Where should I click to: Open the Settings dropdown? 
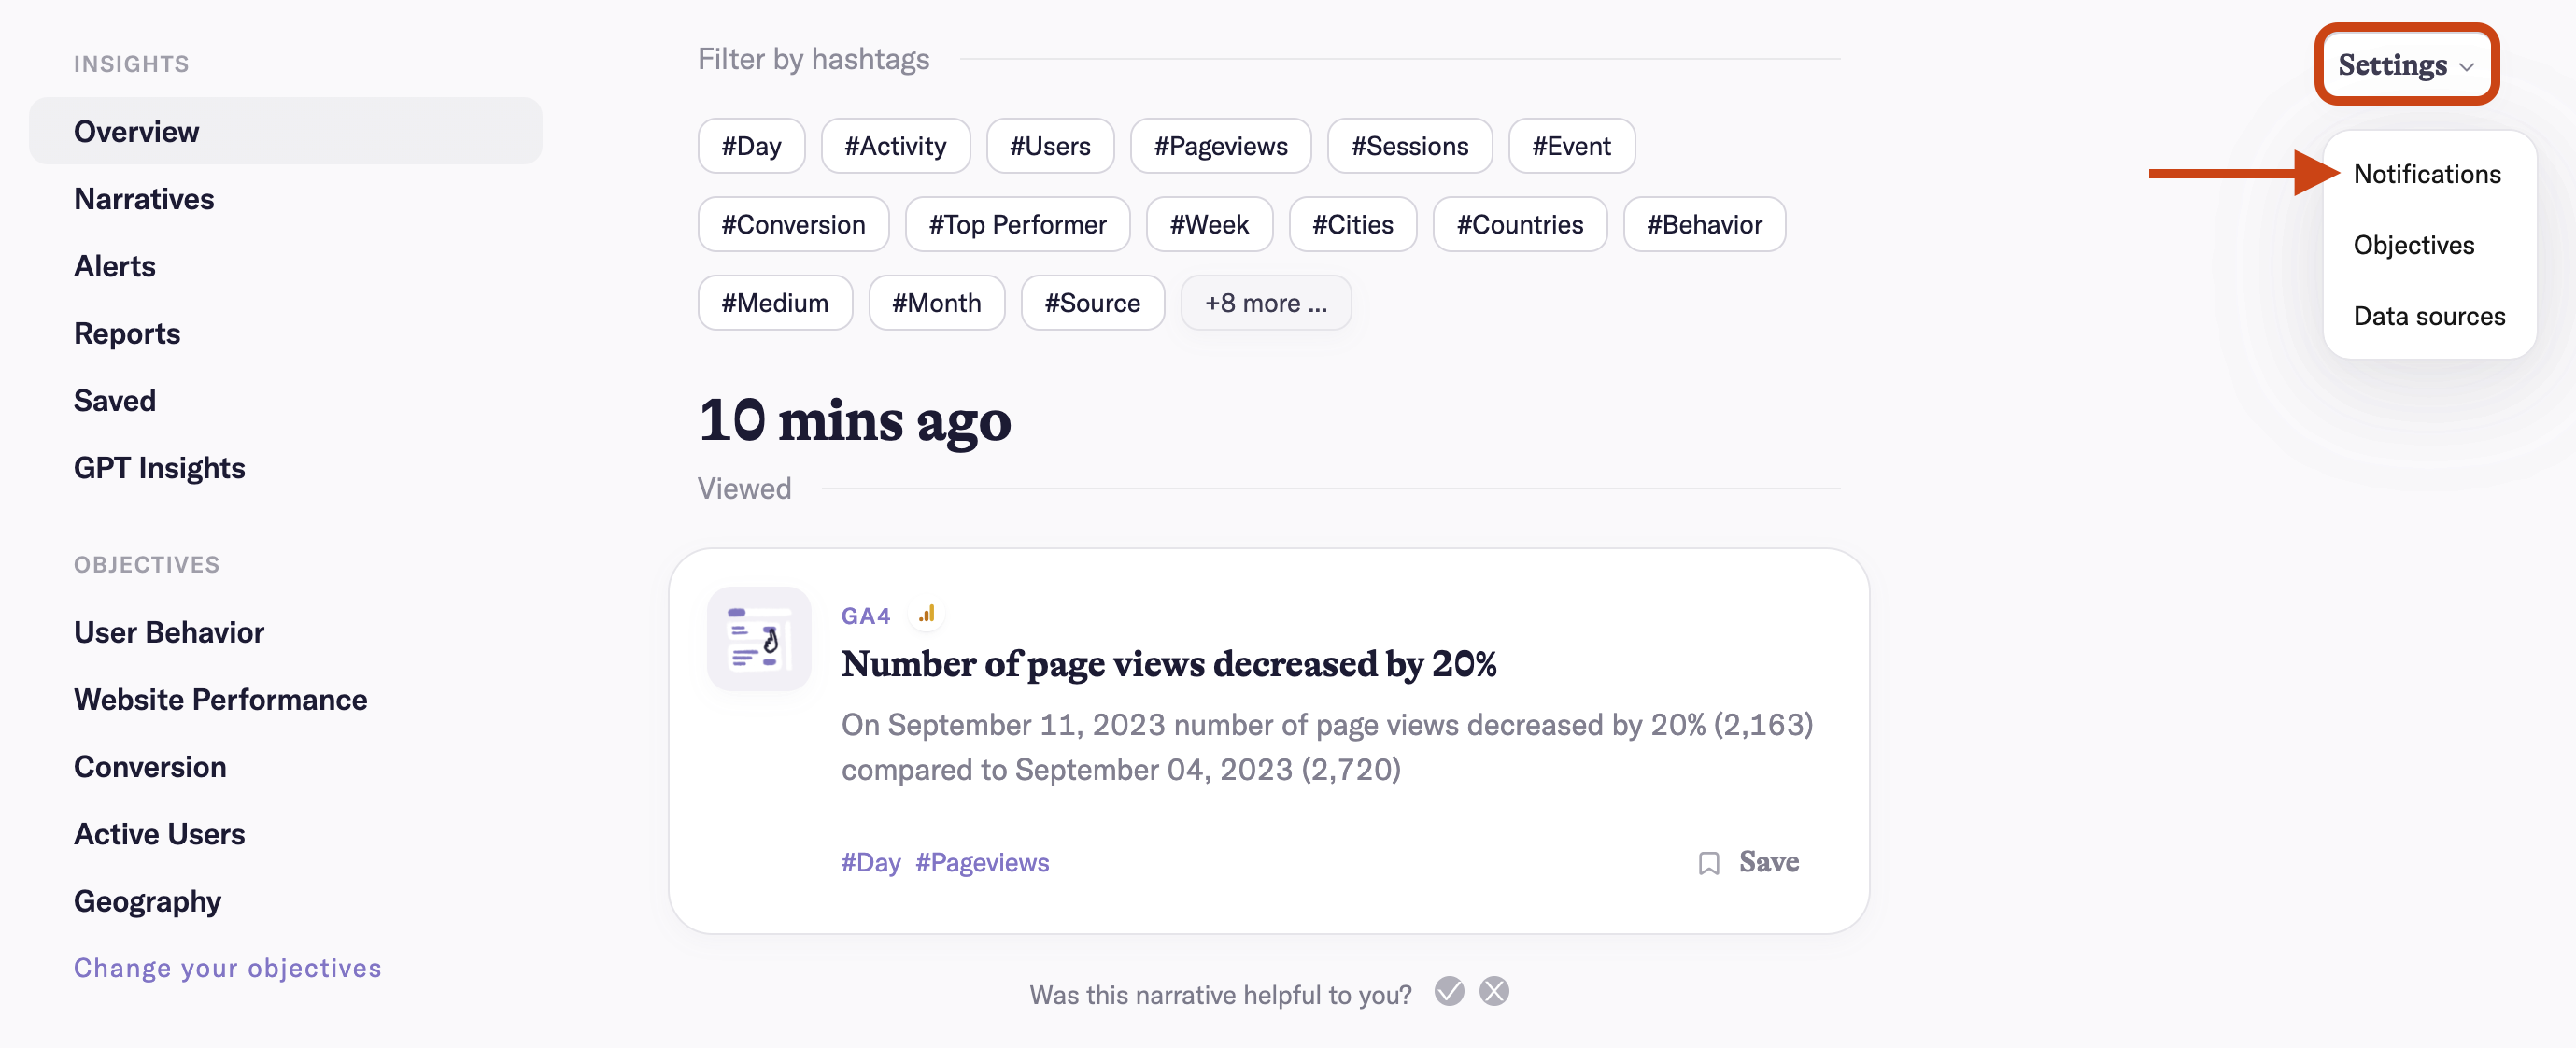pos(2405,65)
